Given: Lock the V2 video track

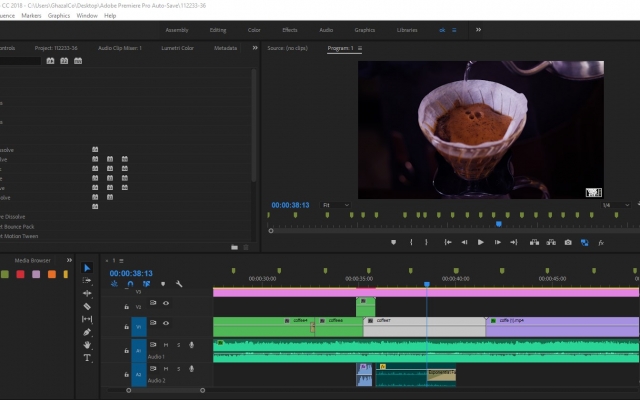Looking at the screenshot, I should point(127,307).
